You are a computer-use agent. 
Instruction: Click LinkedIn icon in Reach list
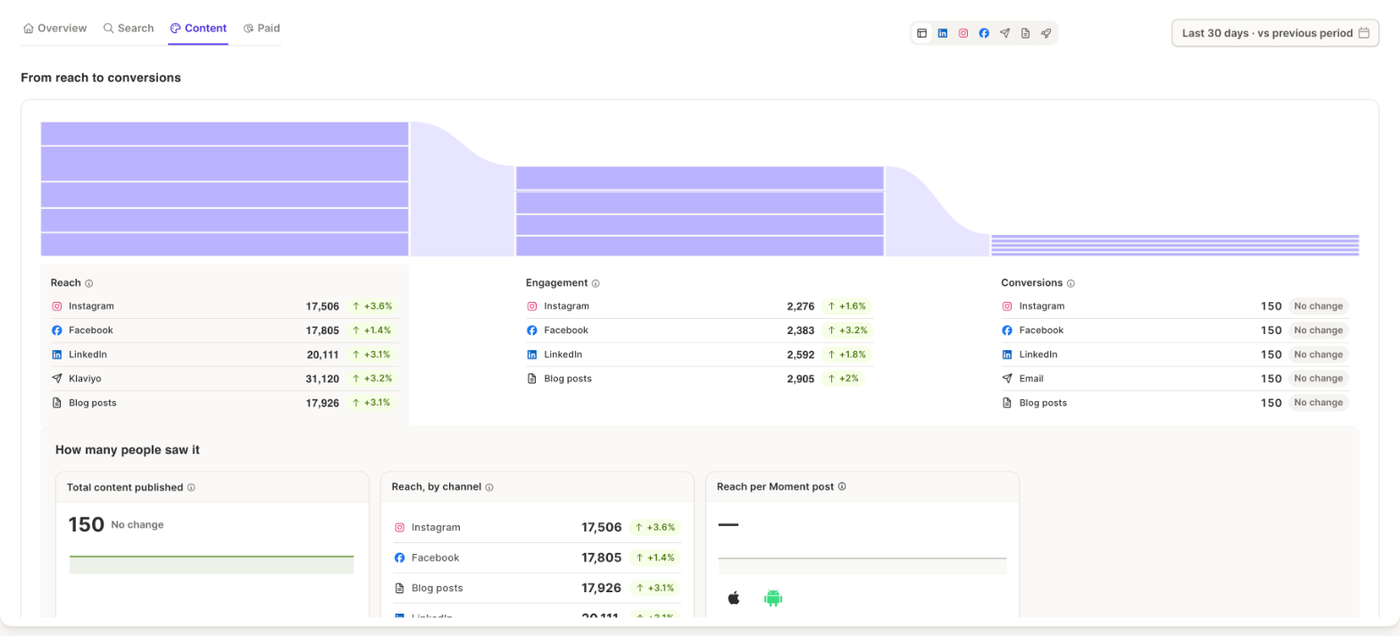pyautogui.click(x=57, y=355)
